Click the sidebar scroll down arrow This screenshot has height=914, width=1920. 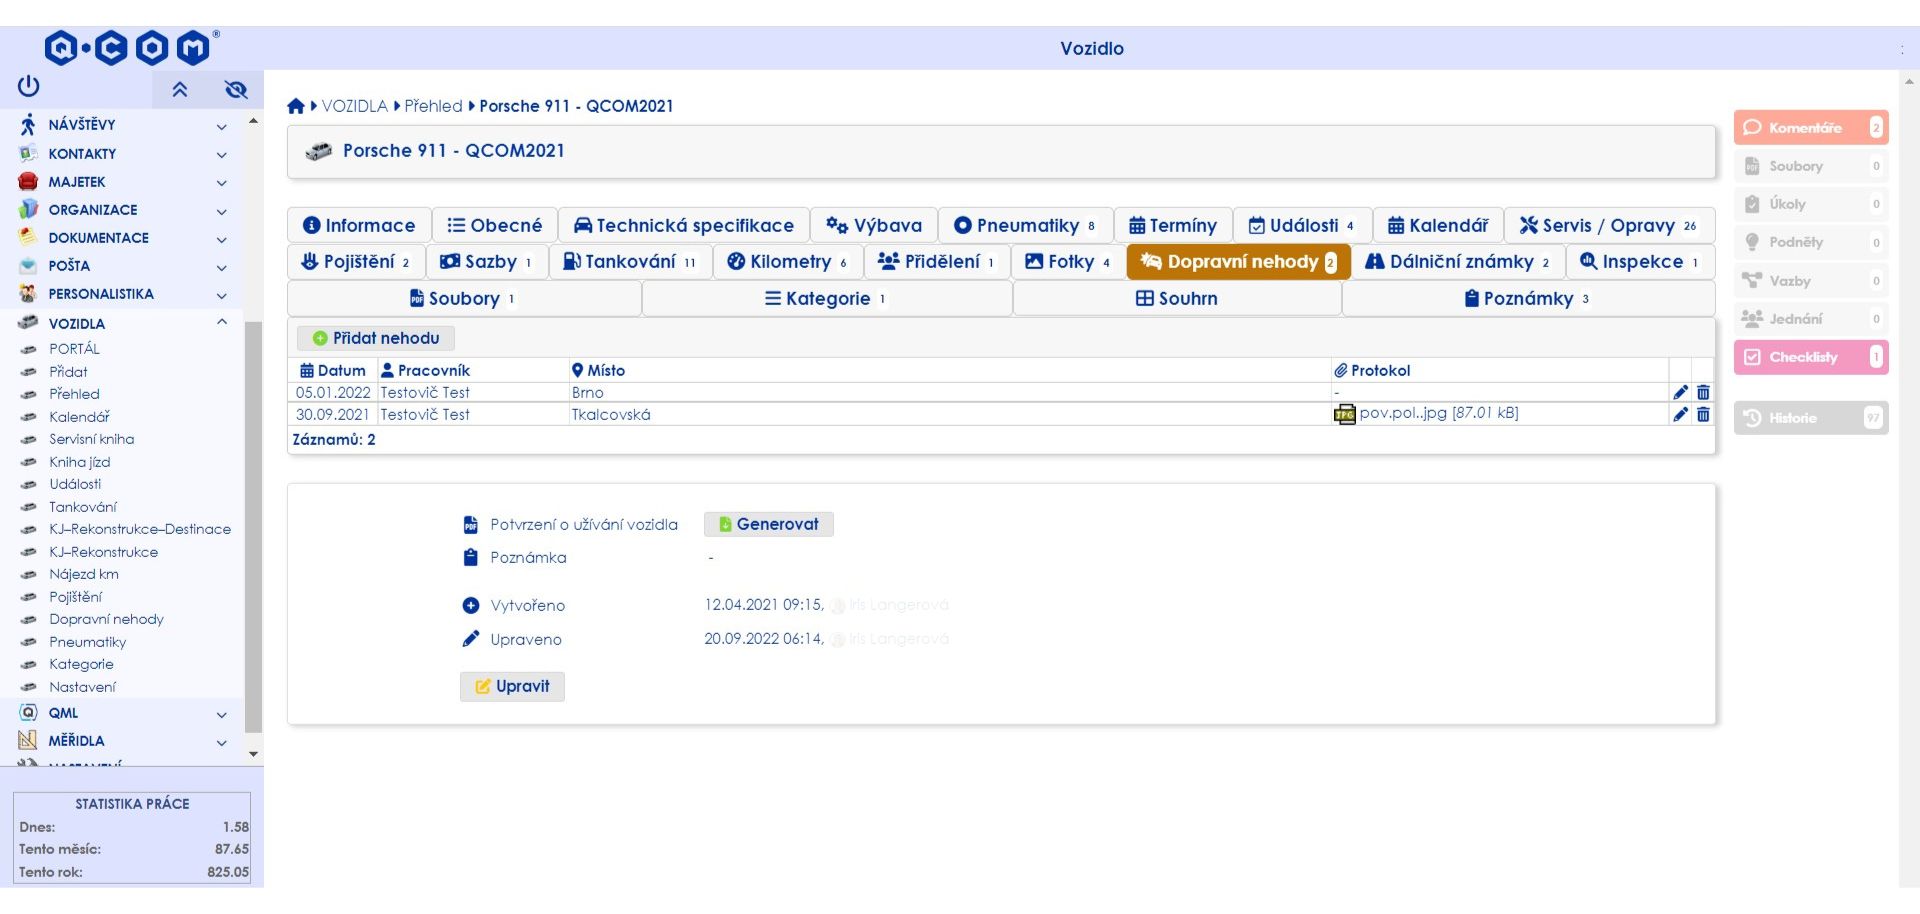pos(253,754)
